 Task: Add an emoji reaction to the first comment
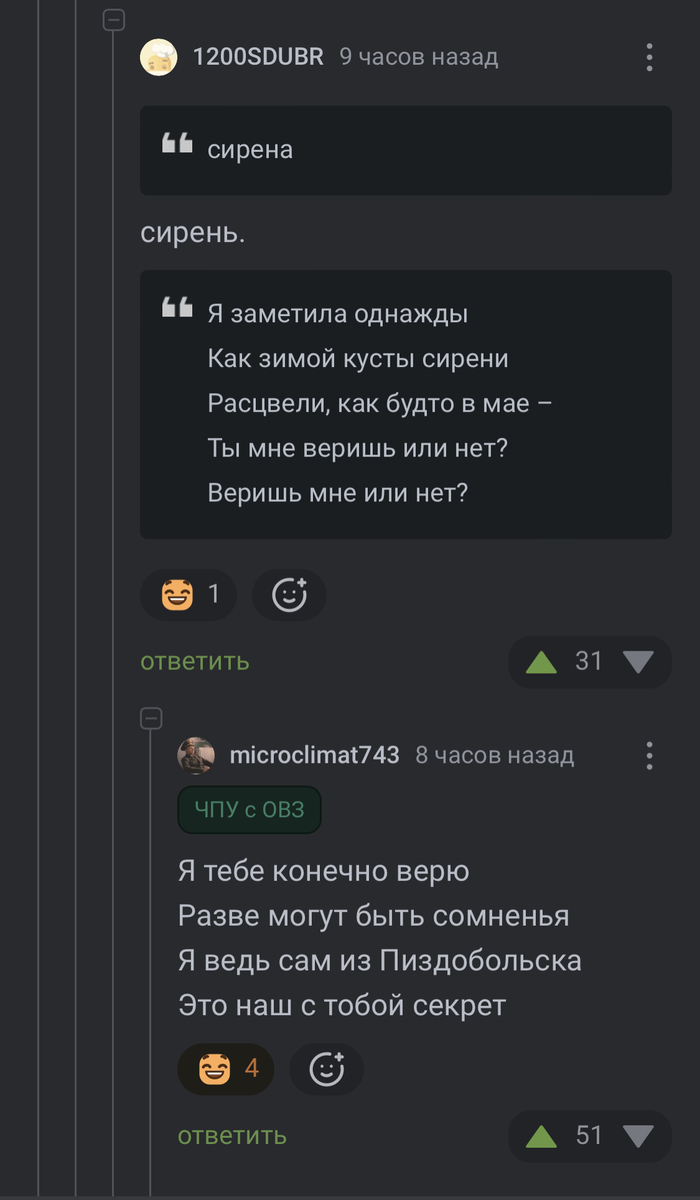pyautogui.click(x=289, y=594)
